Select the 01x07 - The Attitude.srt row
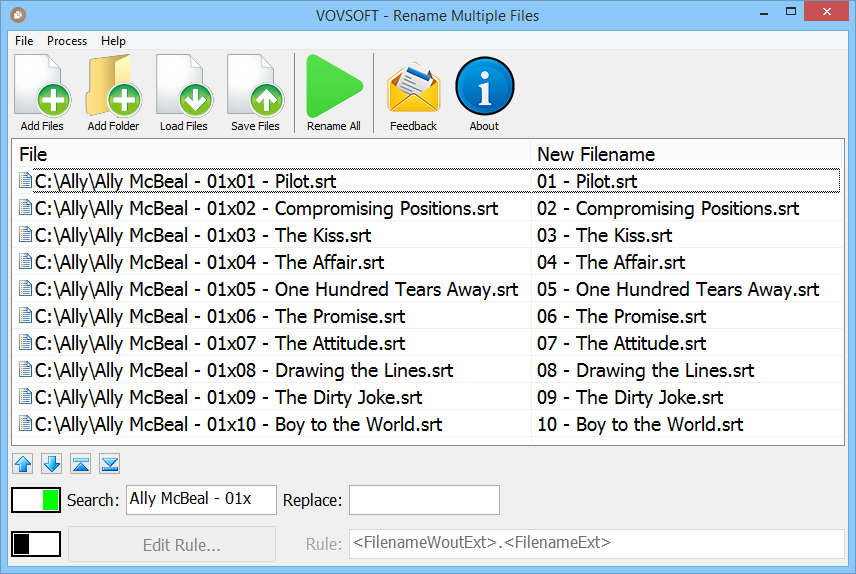This screenshot has height=574, width=856. tap(426, 343)
